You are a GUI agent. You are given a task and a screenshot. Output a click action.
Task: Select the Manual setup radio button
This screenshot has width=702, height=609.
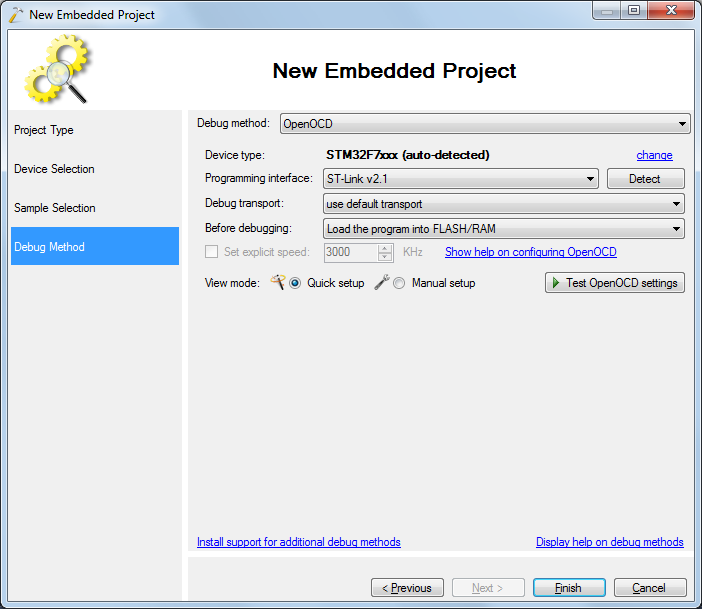pos(399,283)
